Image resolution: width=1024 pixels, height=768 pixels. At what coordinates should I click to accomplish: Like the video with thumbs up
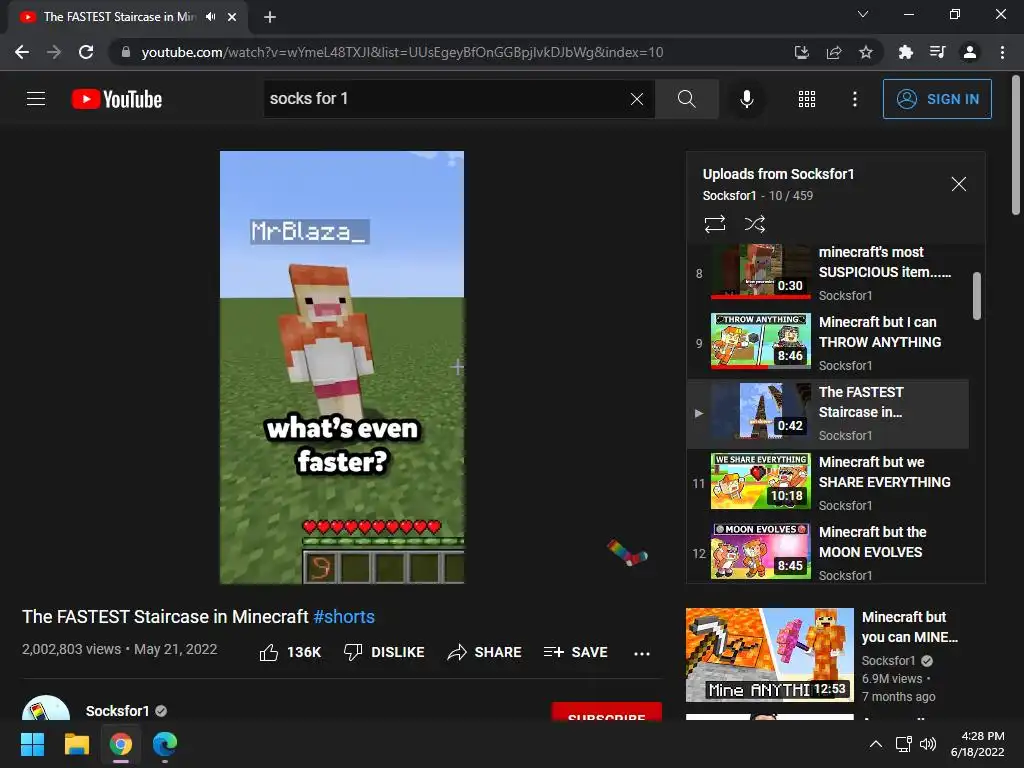coord(290,652)
